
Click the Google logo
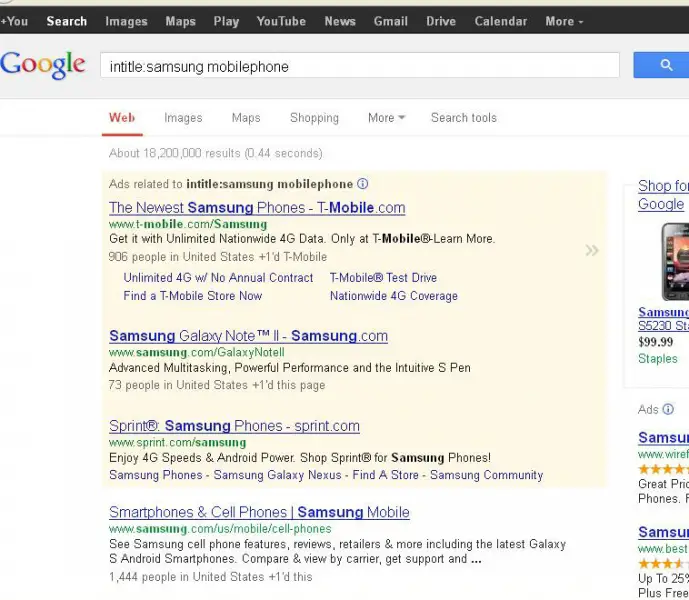coord(43,65)
